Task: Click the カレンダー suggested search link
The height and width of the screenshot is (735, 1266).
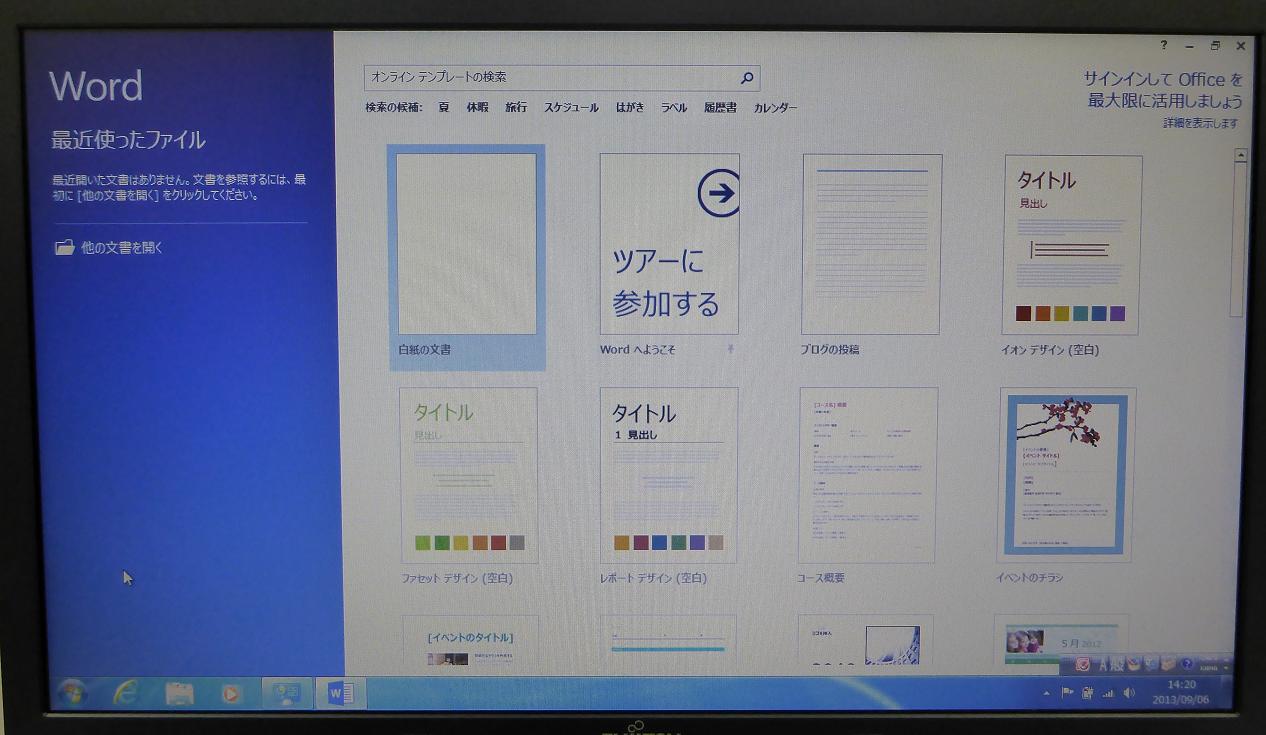Action: coord(775,108)
